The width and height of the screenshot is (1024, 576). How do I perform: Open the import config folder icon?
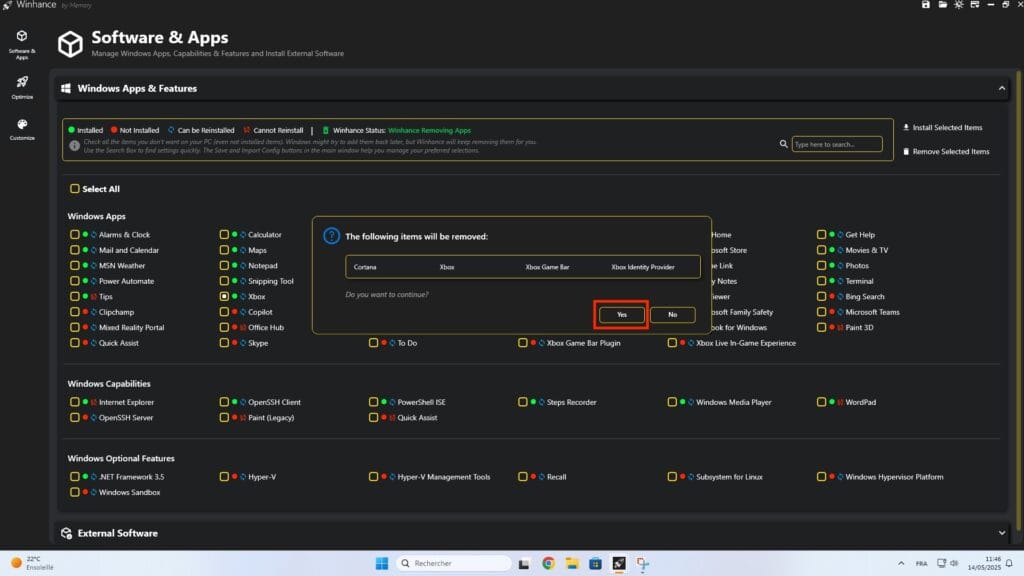(943, 5)
